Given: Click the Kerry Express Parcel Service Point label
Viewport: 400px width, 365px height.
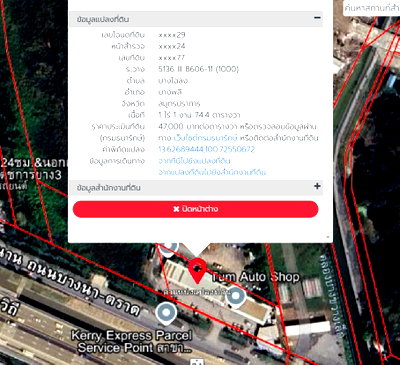Looking at the screenshot, I should tap(132, 342).
